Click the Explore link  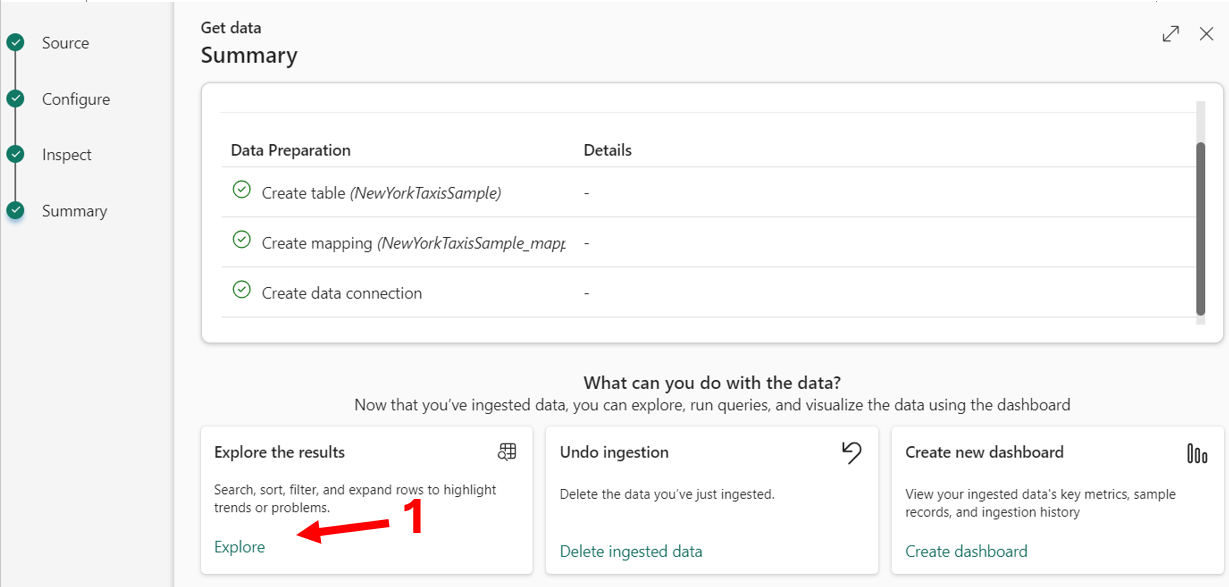tap(240, 547)
